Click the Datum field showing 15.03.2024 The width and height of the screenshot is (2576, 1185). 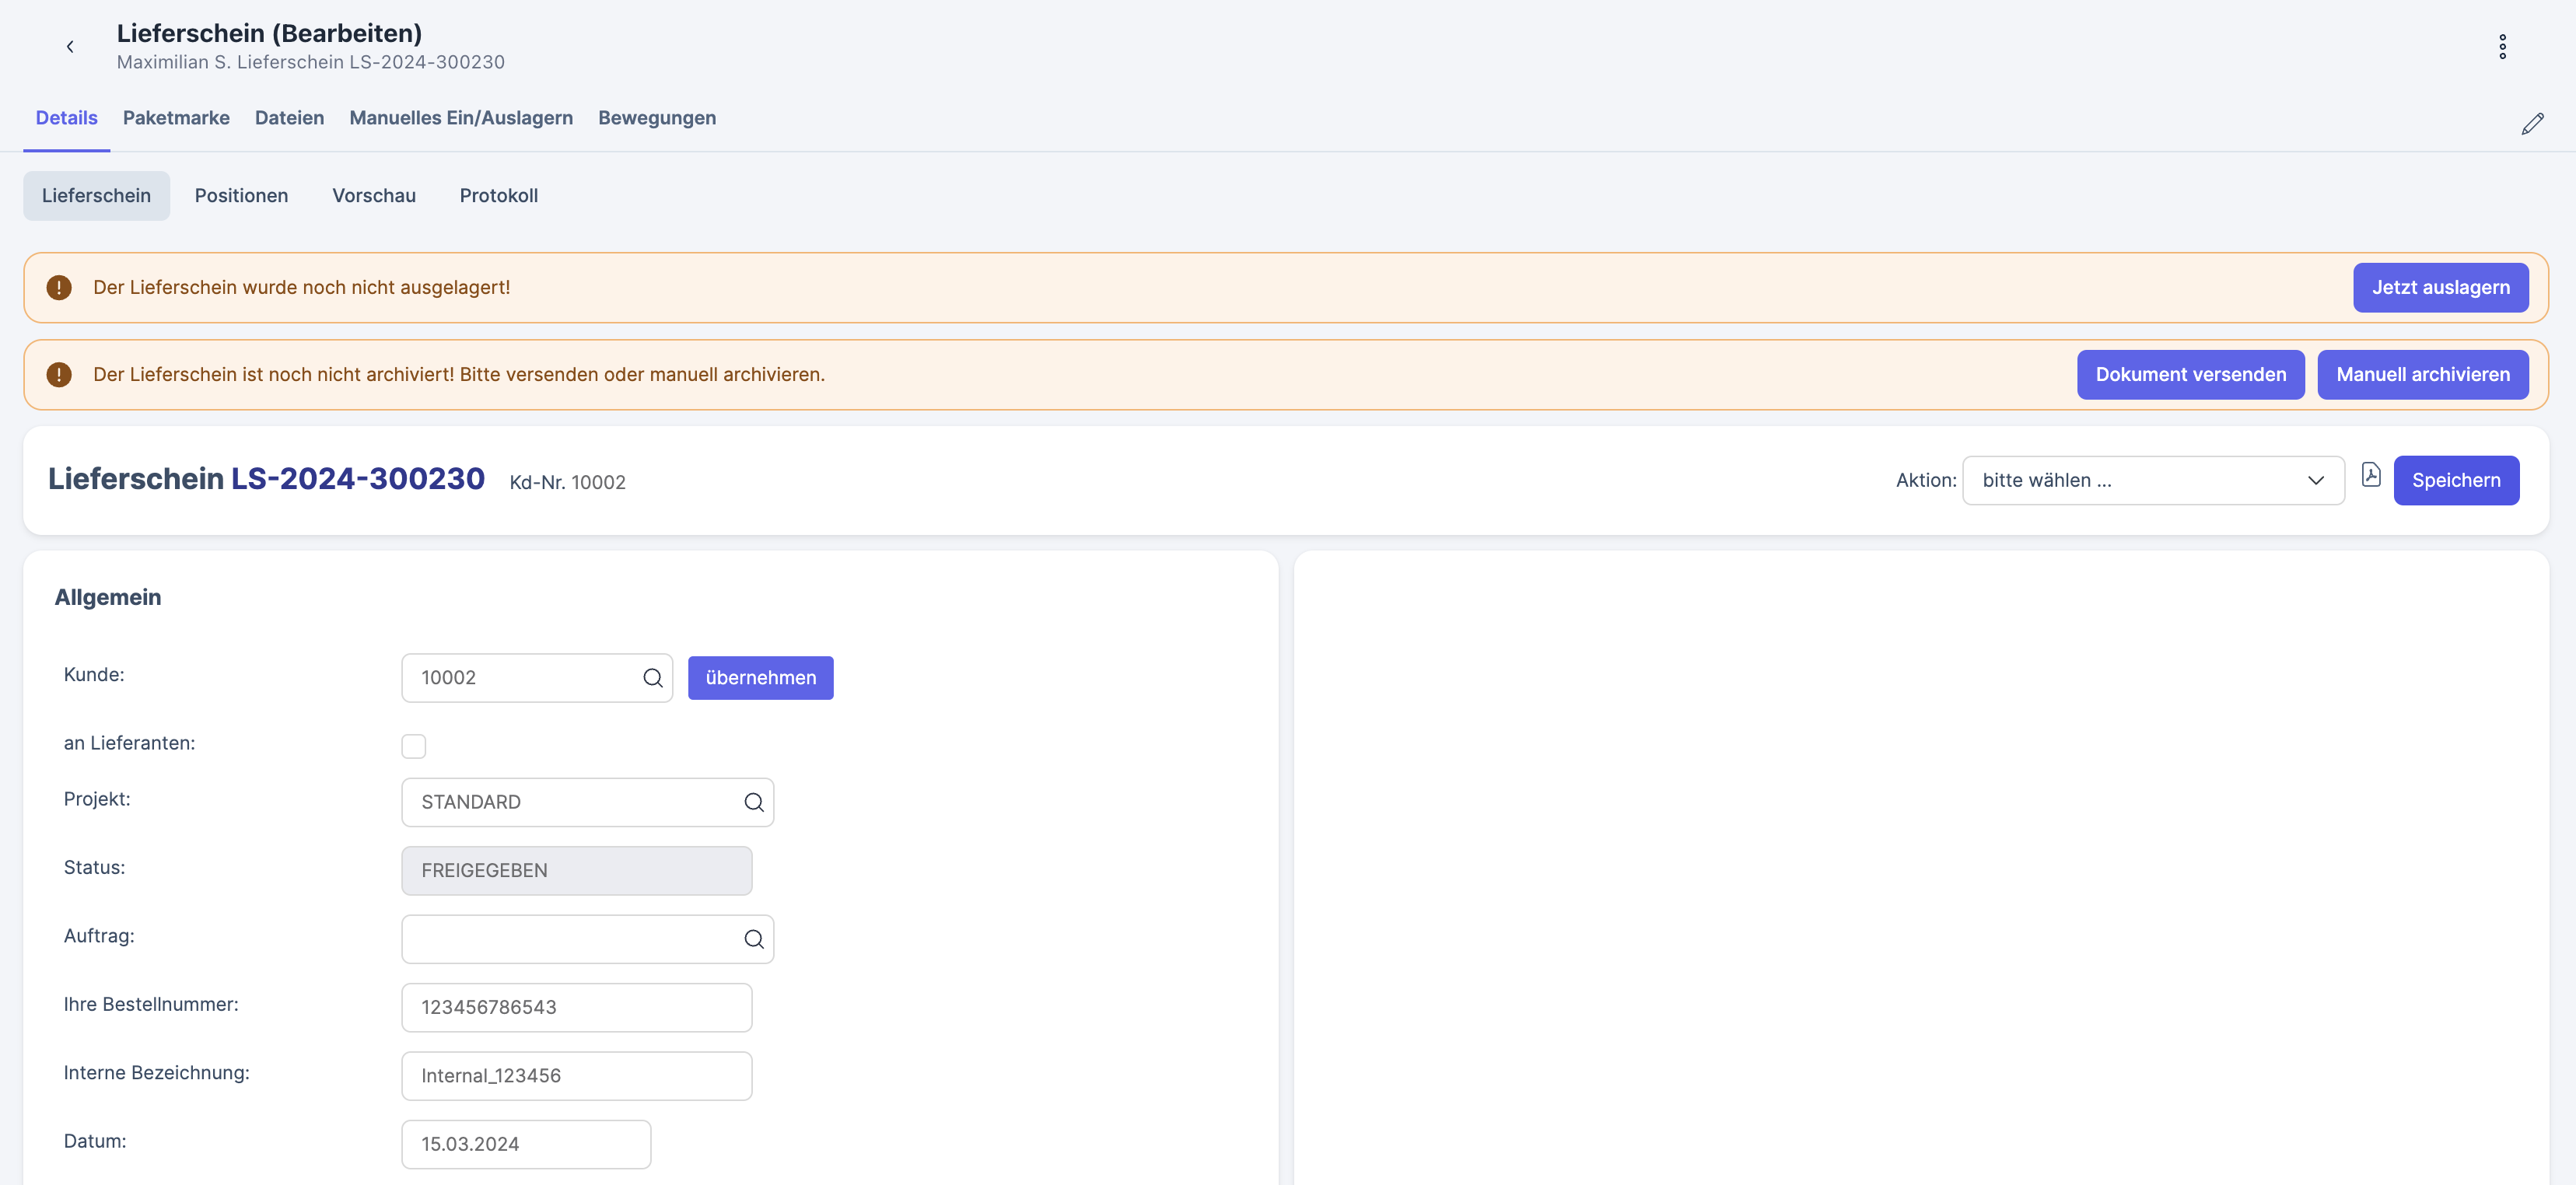(526, 1144)
